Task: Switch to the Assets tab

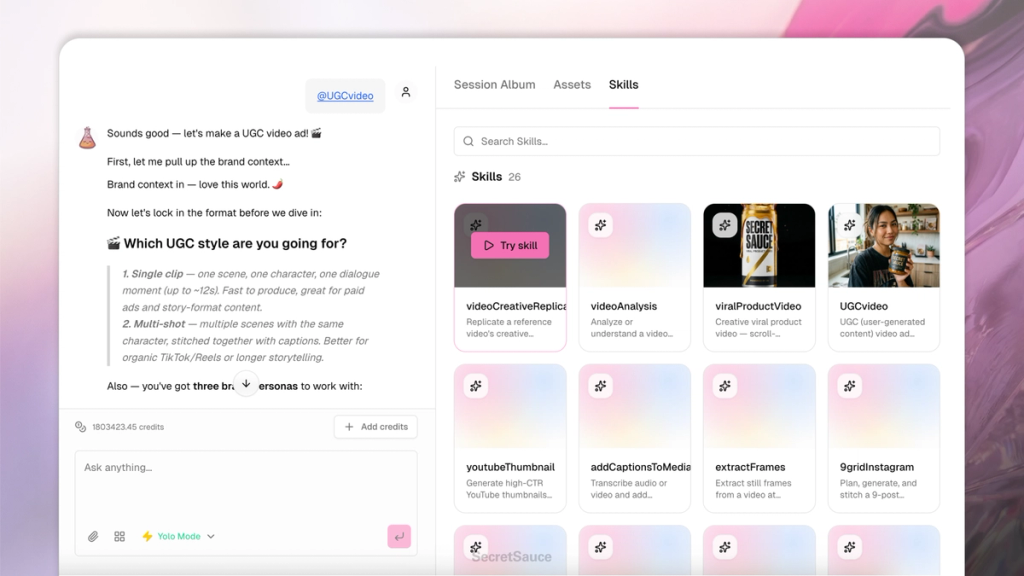Action: (571, 85)
